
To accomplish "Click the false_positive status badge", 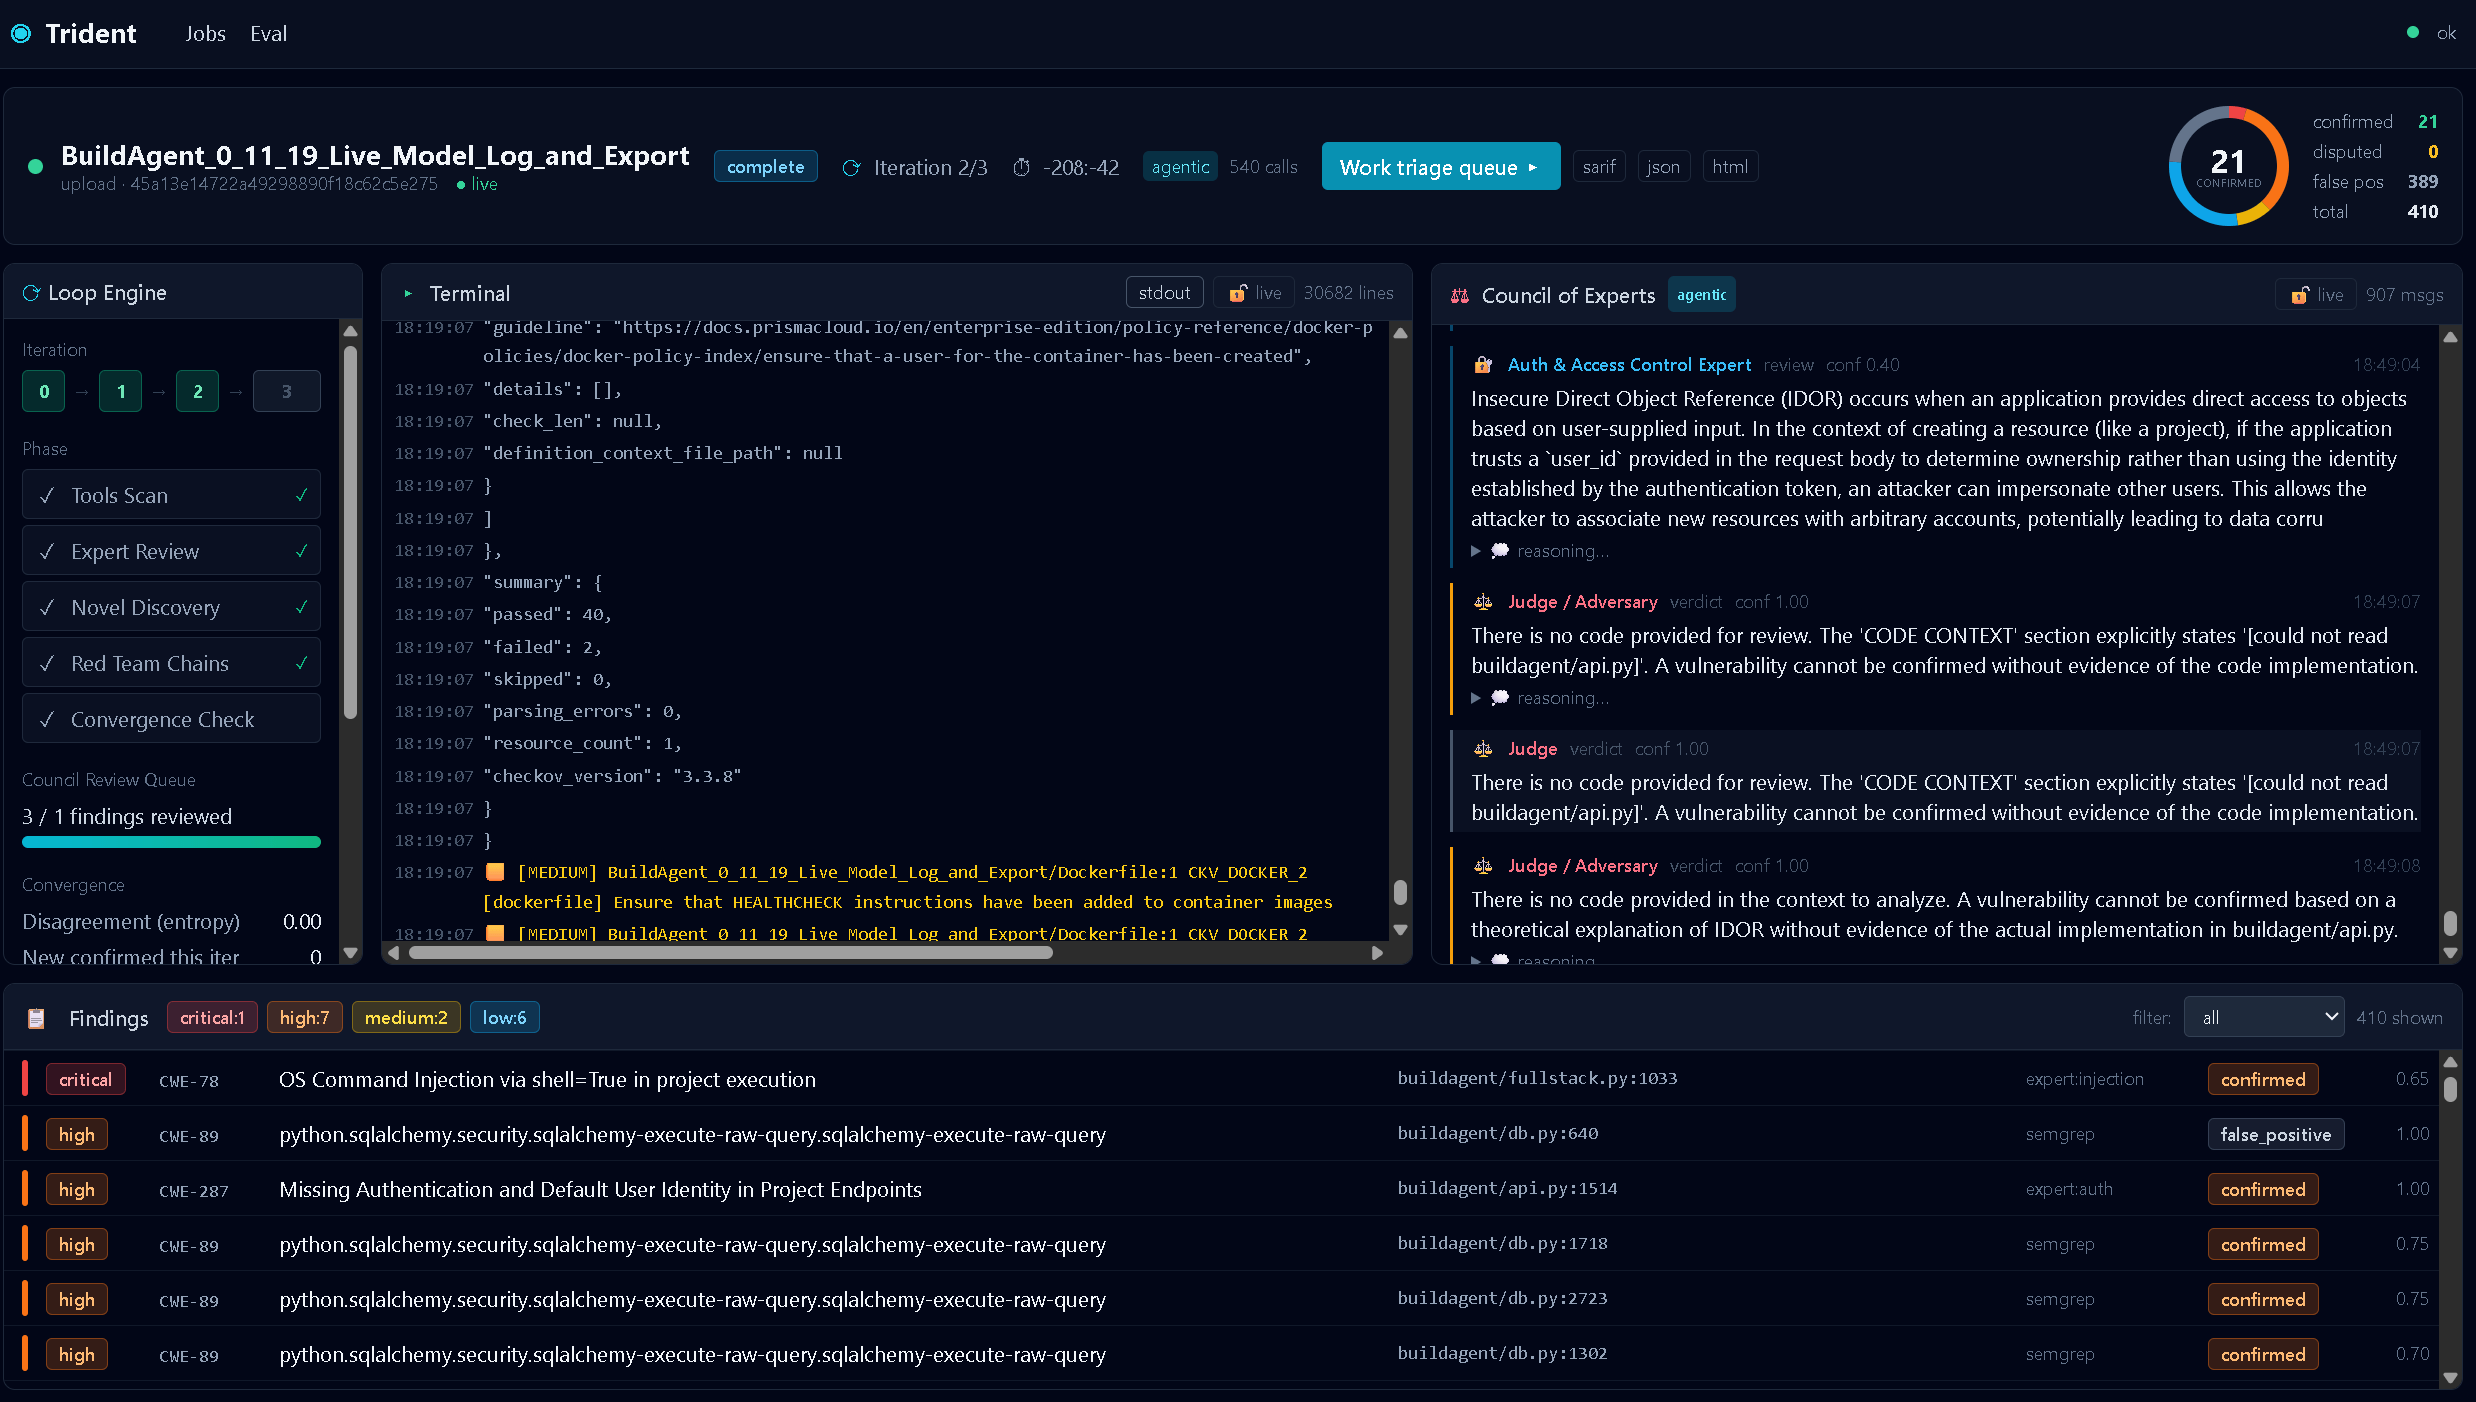I will click(x=2275, y=1134).
